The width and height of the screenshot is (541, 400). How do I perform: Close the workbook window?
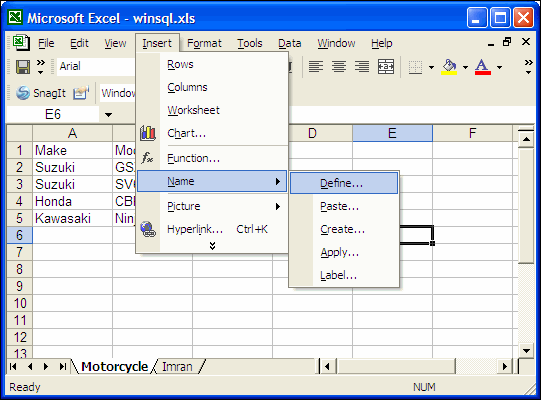526,42
